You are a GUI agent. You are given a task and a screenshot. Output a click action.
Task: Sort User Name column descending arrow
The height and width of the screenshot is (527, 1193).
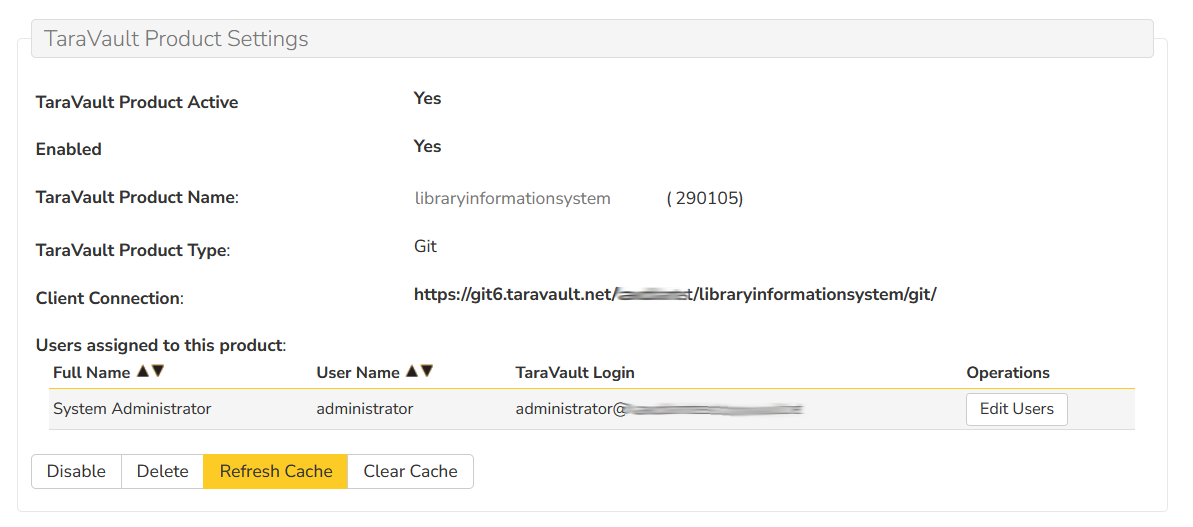click(x=427, y=372)
